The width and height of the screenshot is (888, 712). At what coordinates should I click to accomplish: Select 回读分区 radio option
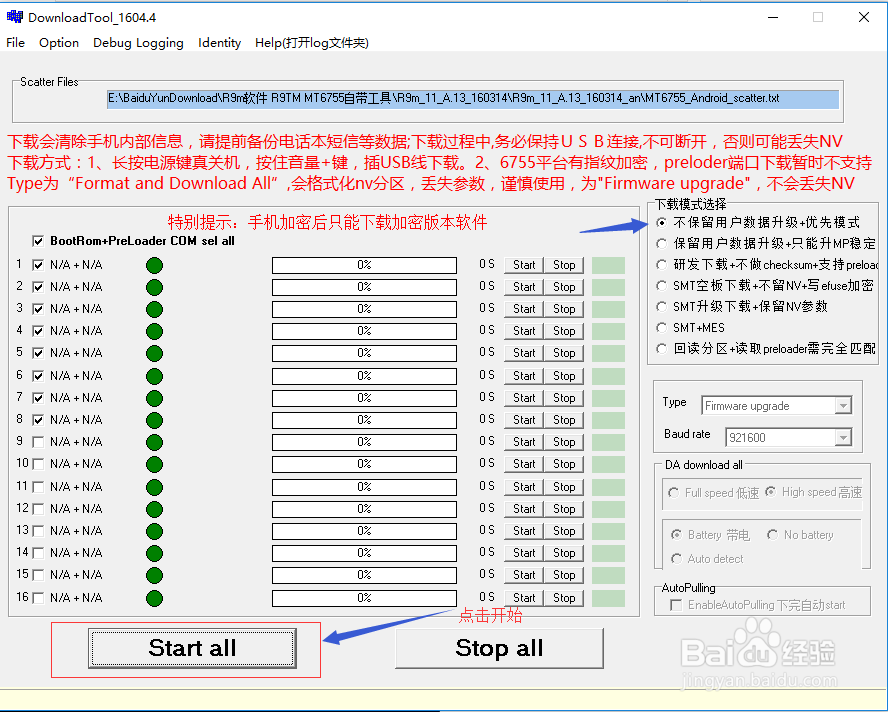[661, 348]
